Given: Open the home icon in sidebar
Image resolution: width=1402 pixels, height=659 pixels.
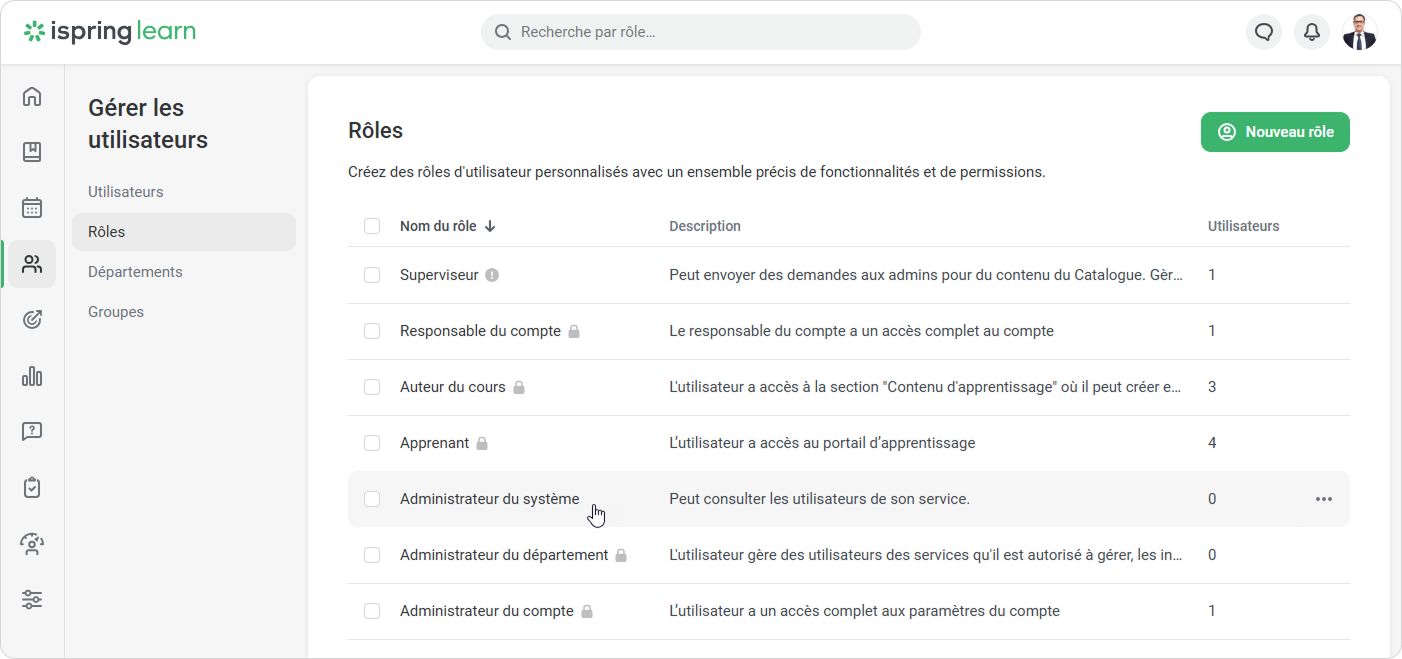Looking at the screenshot, I should (x=32, y=97).
